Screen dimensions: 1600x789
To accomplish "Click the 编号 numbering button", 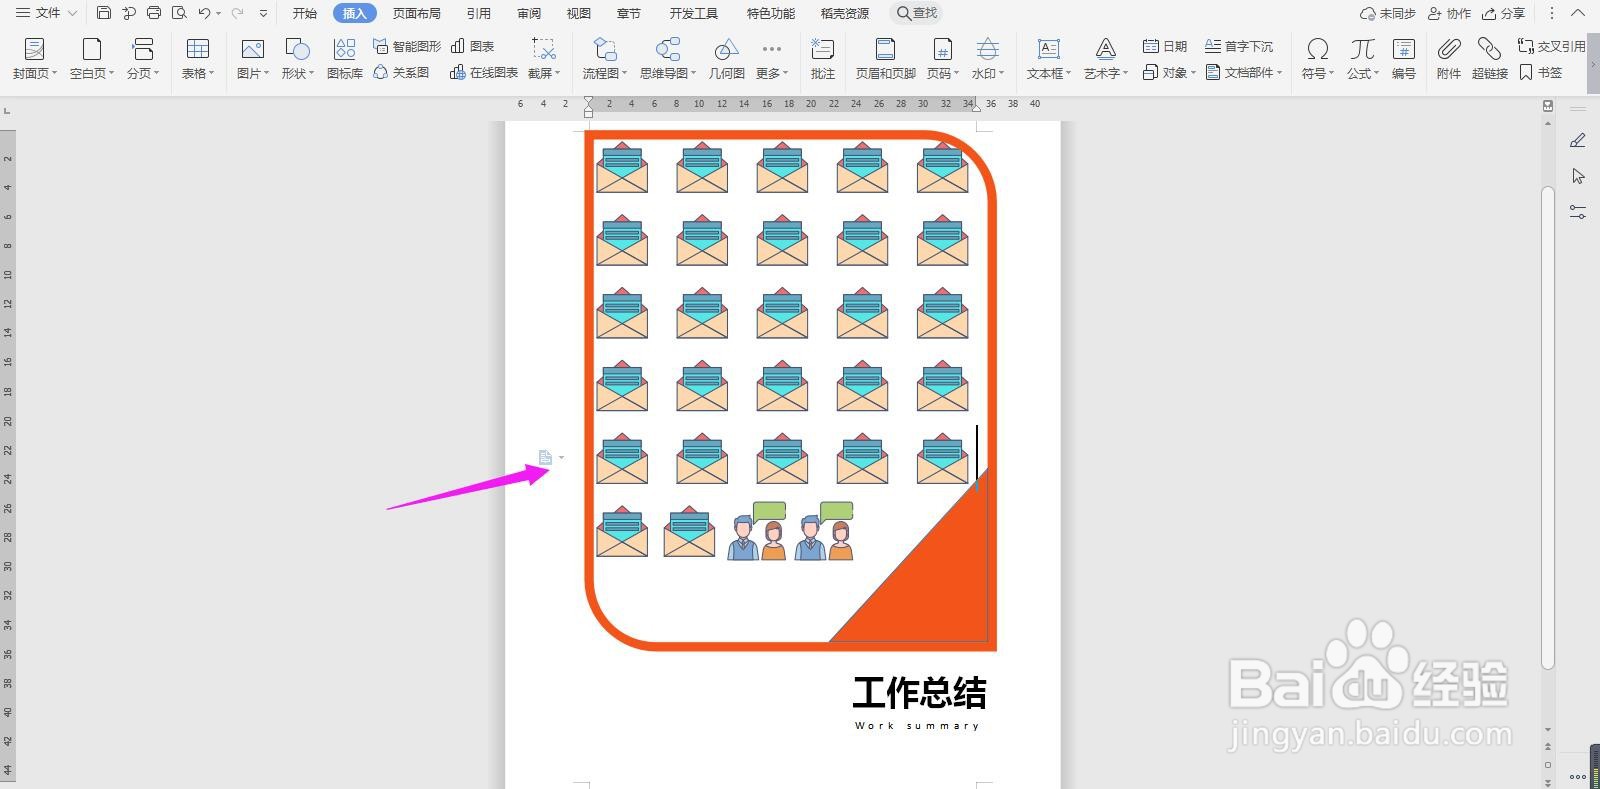I will 1404,59.
